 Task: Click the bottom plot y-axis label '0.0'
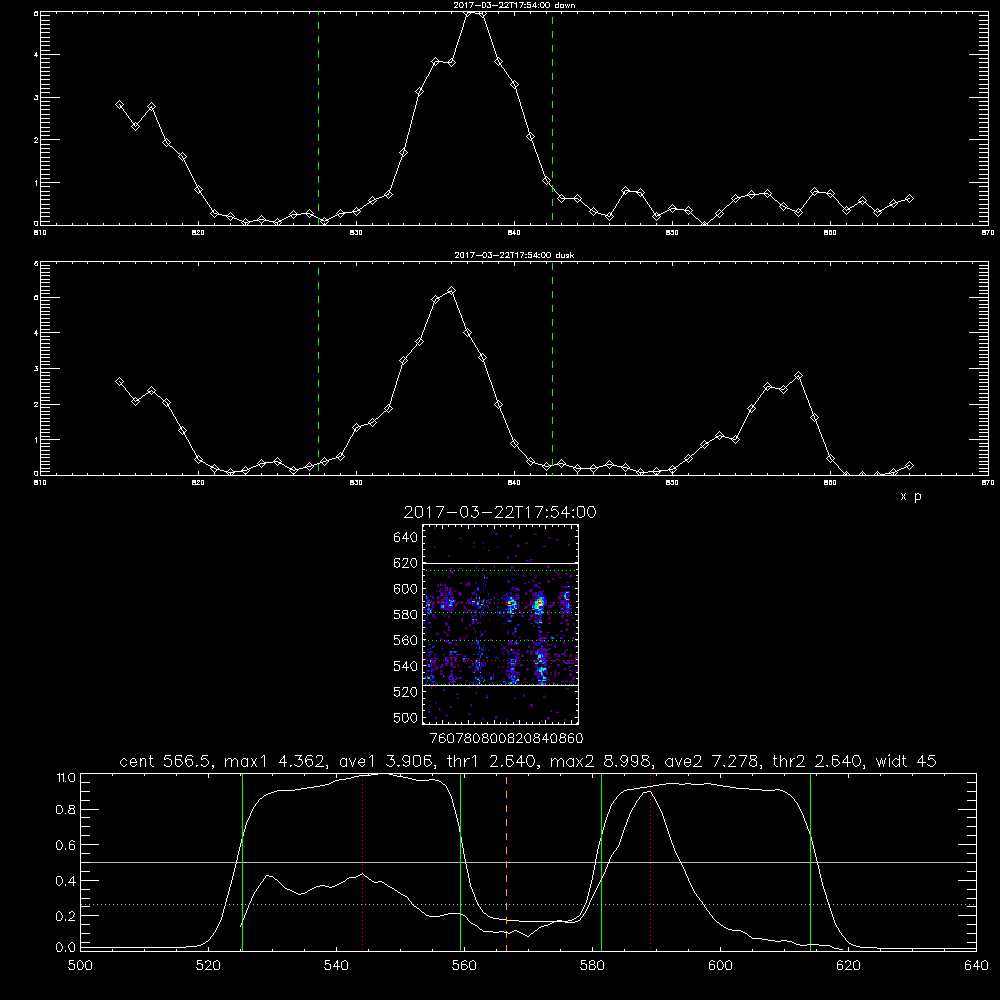coord(67,948)
